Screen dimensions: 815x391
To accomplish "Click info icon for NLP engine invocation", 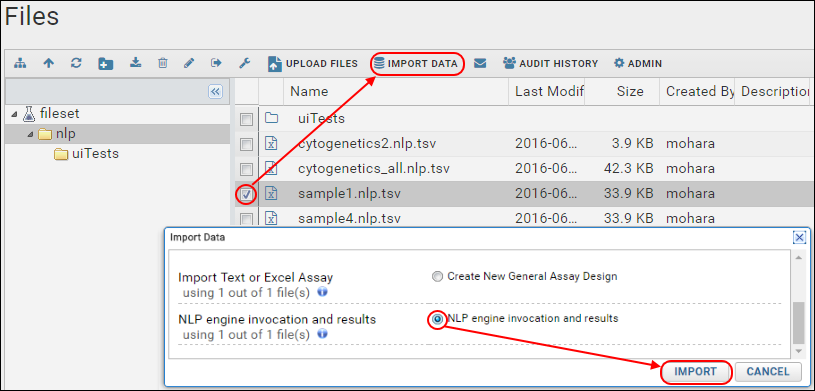I will pos(322,333).
